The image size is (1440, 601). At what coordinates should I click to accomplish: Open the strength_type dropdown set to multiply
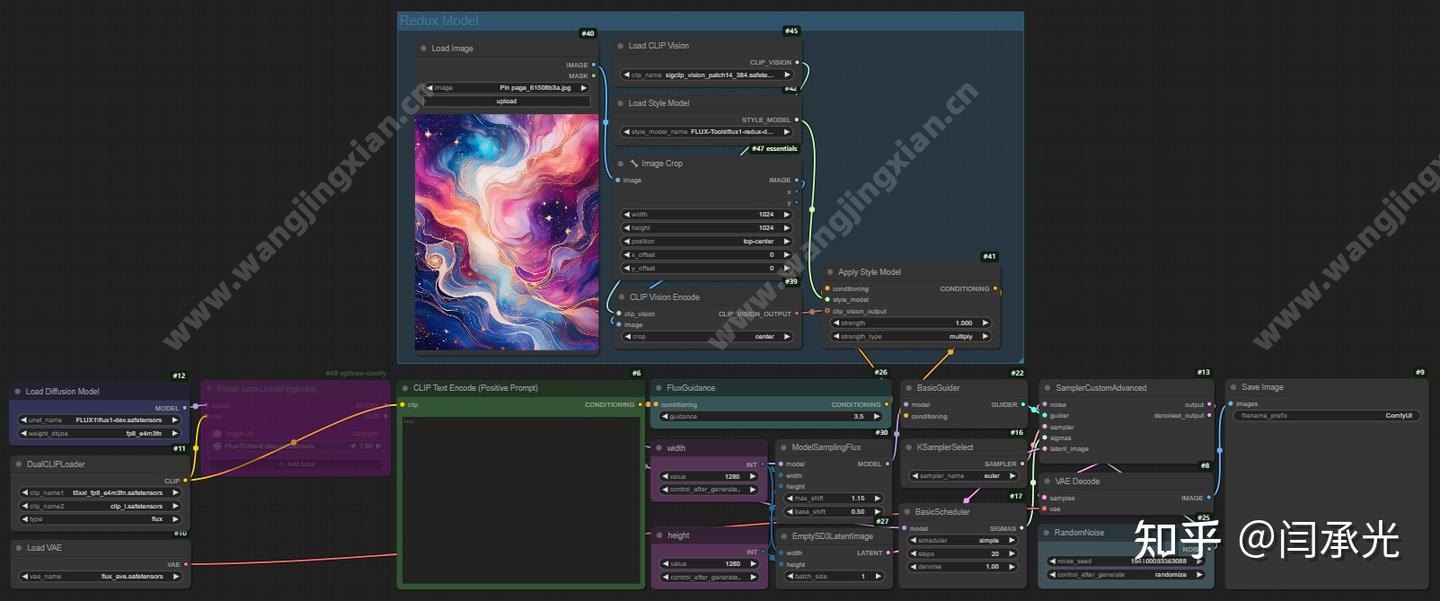click(x=911, y=337)
